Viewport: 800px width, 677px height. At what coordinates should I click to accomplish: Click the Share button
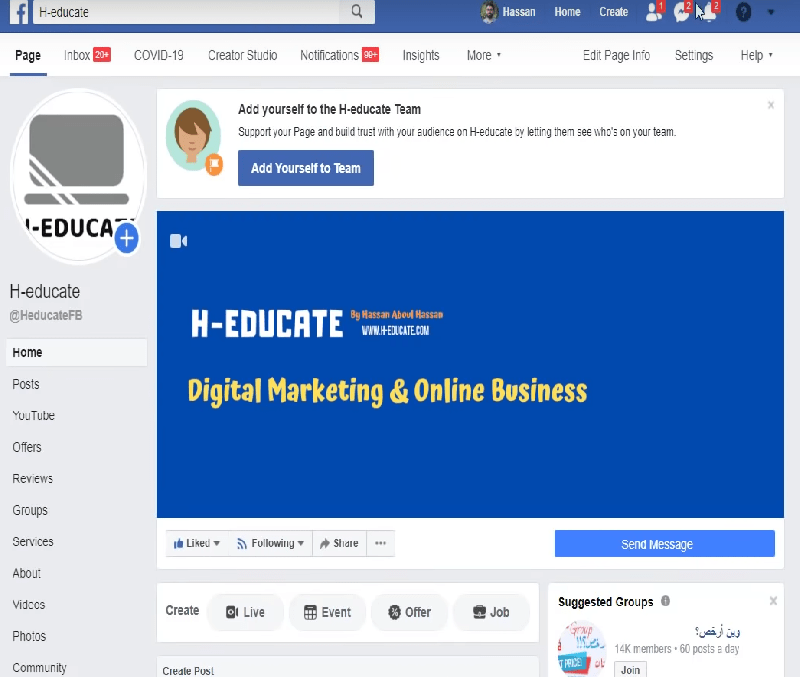339,543
